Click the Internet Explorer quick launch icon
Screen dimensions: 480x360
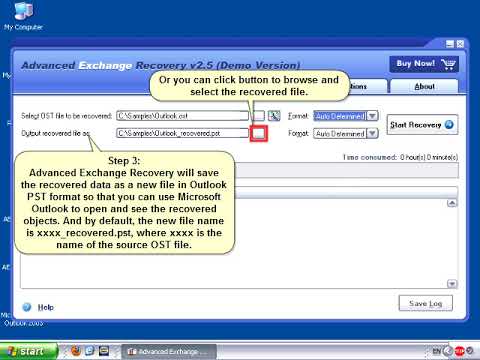(90, 351)
